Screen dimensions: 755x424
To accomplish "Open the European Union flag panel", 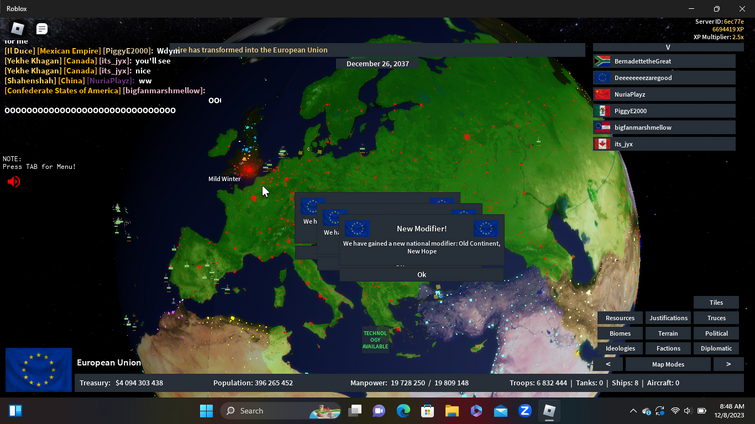I will tap(39, 370).
